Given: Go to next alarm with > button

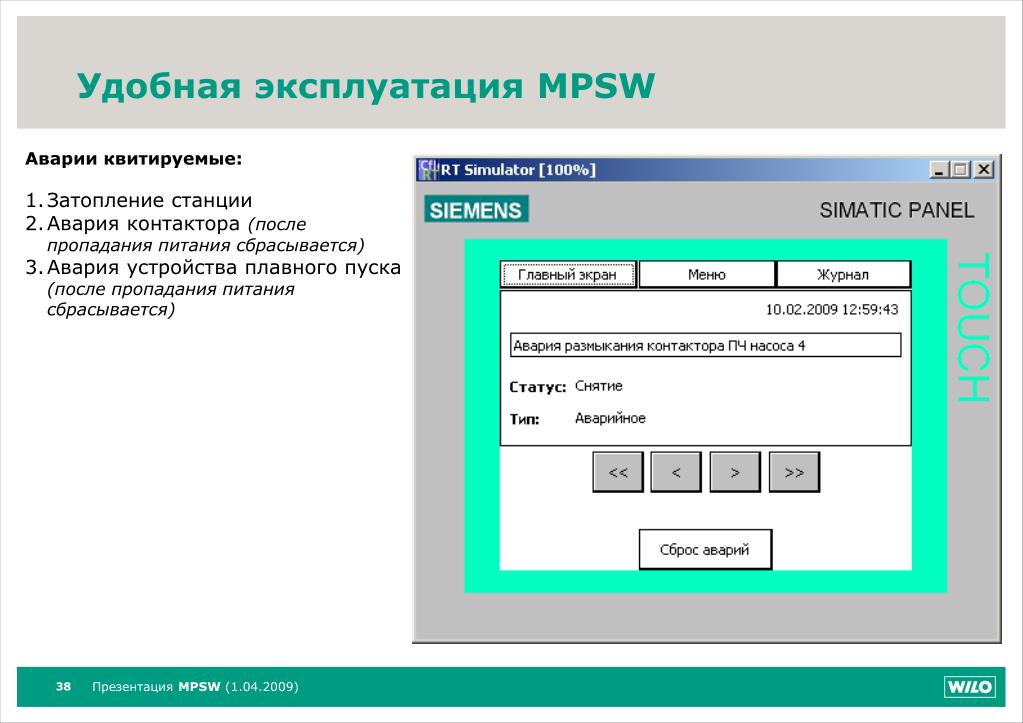Looking at the screenshot, I should (x=735, y=472).
